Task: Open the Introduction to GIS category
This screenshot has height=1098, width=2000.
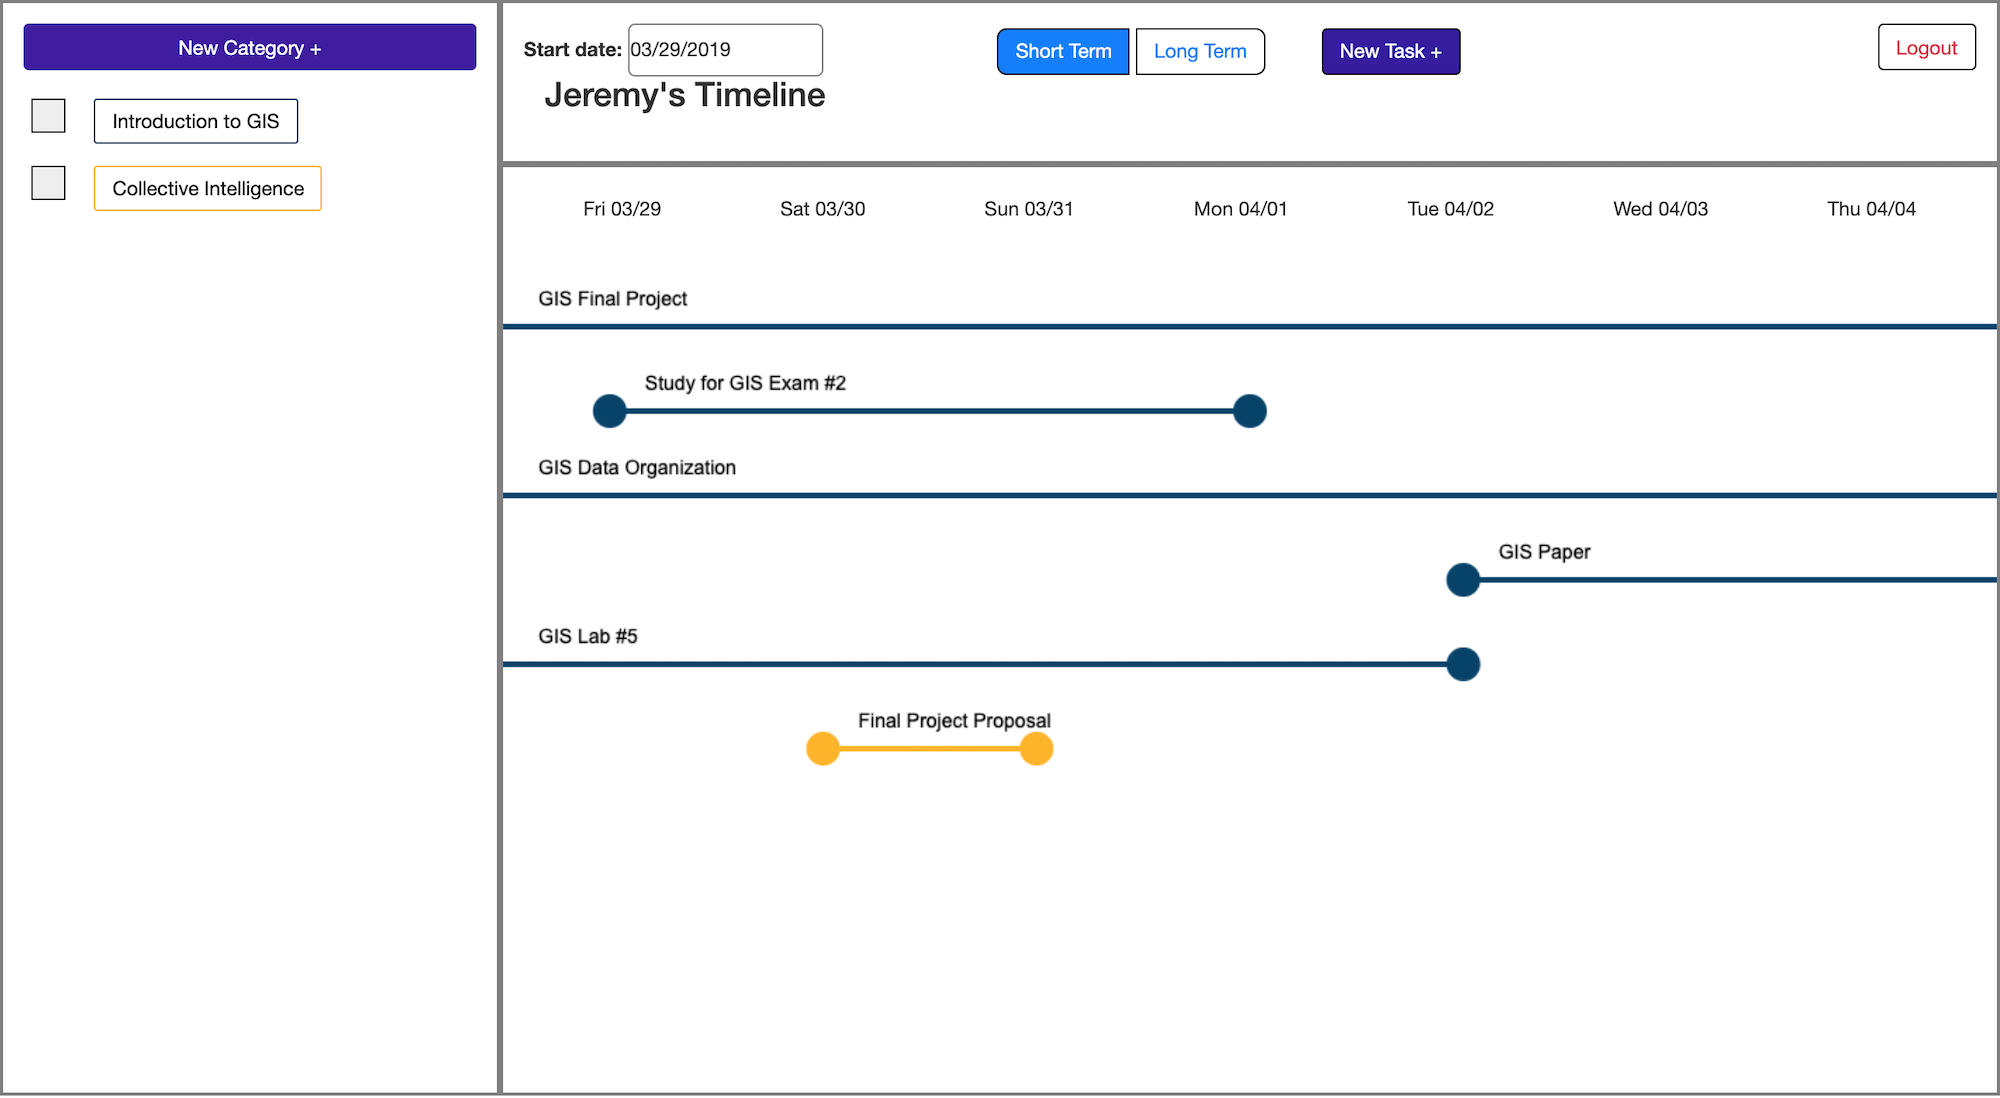Action: pos(195,121)
